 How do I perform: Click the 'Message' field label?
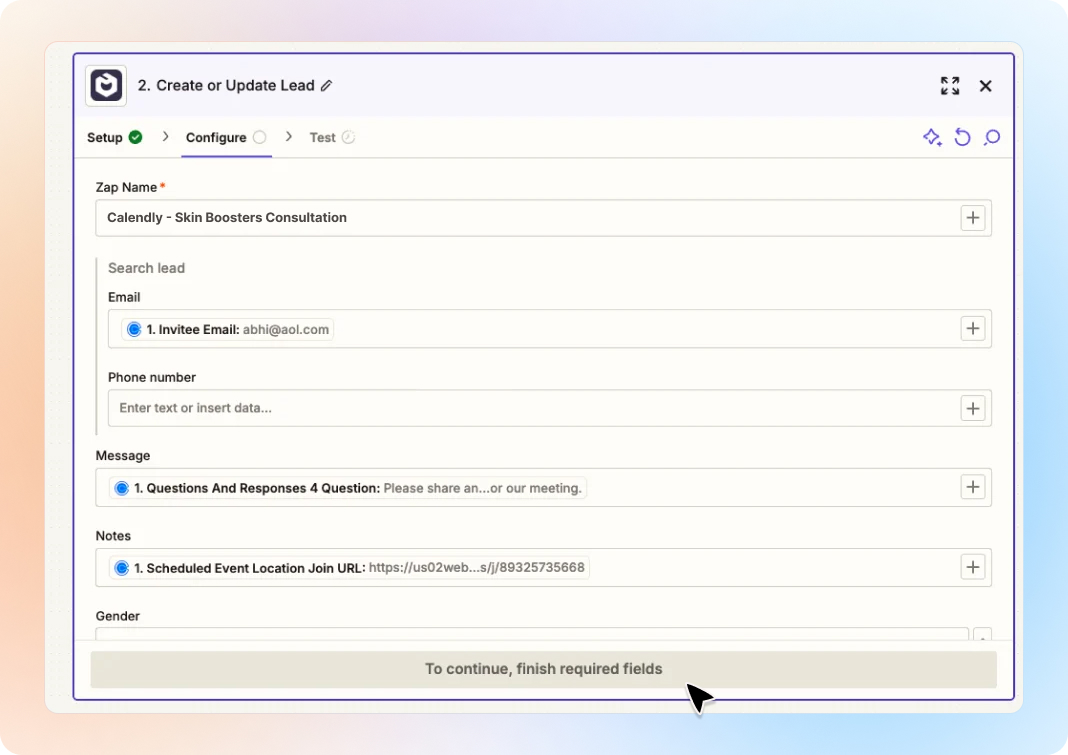[x=123, y=455]
